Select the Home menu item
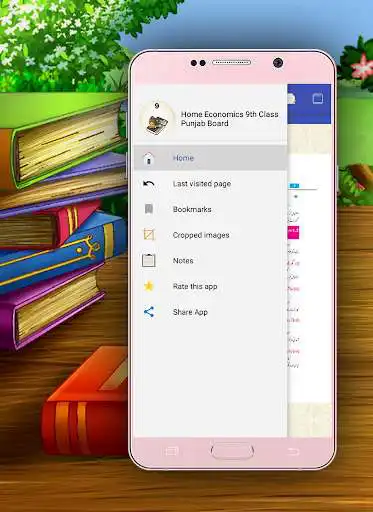The image size is (373, 512). pyautogui.click(x=211, y=158)
